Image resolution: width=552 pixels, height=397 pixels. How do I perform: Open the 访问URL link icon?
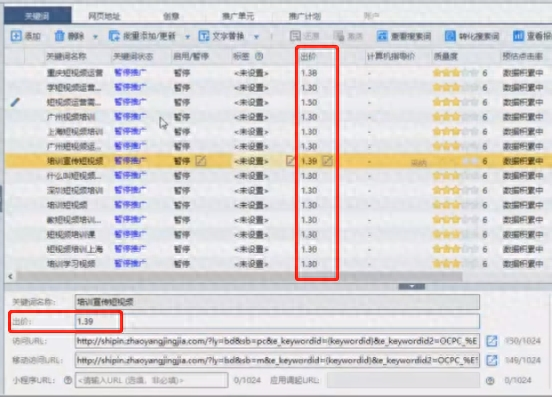coord(492,341)
